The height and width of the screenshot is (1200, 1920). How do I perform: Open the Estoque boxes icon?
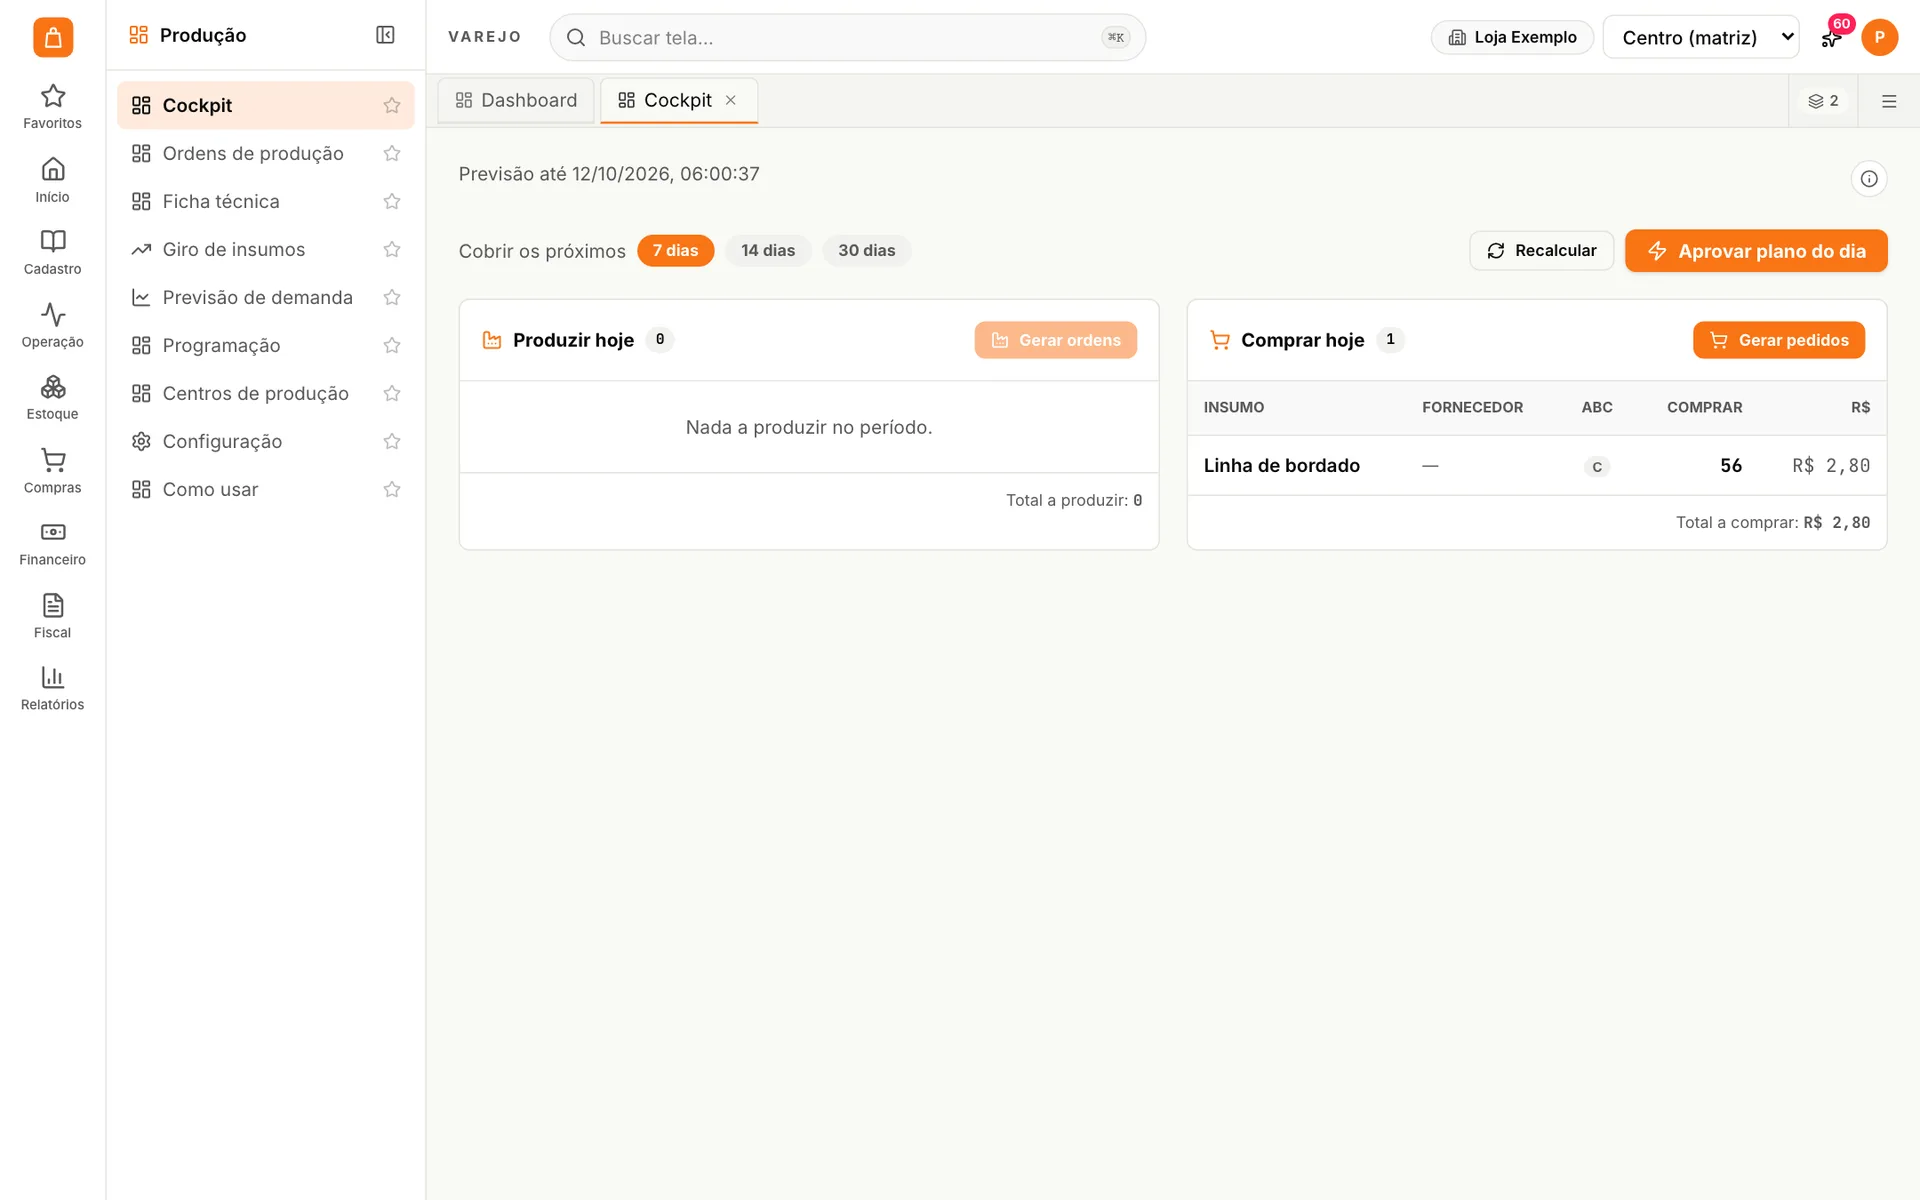click(52, 398)
